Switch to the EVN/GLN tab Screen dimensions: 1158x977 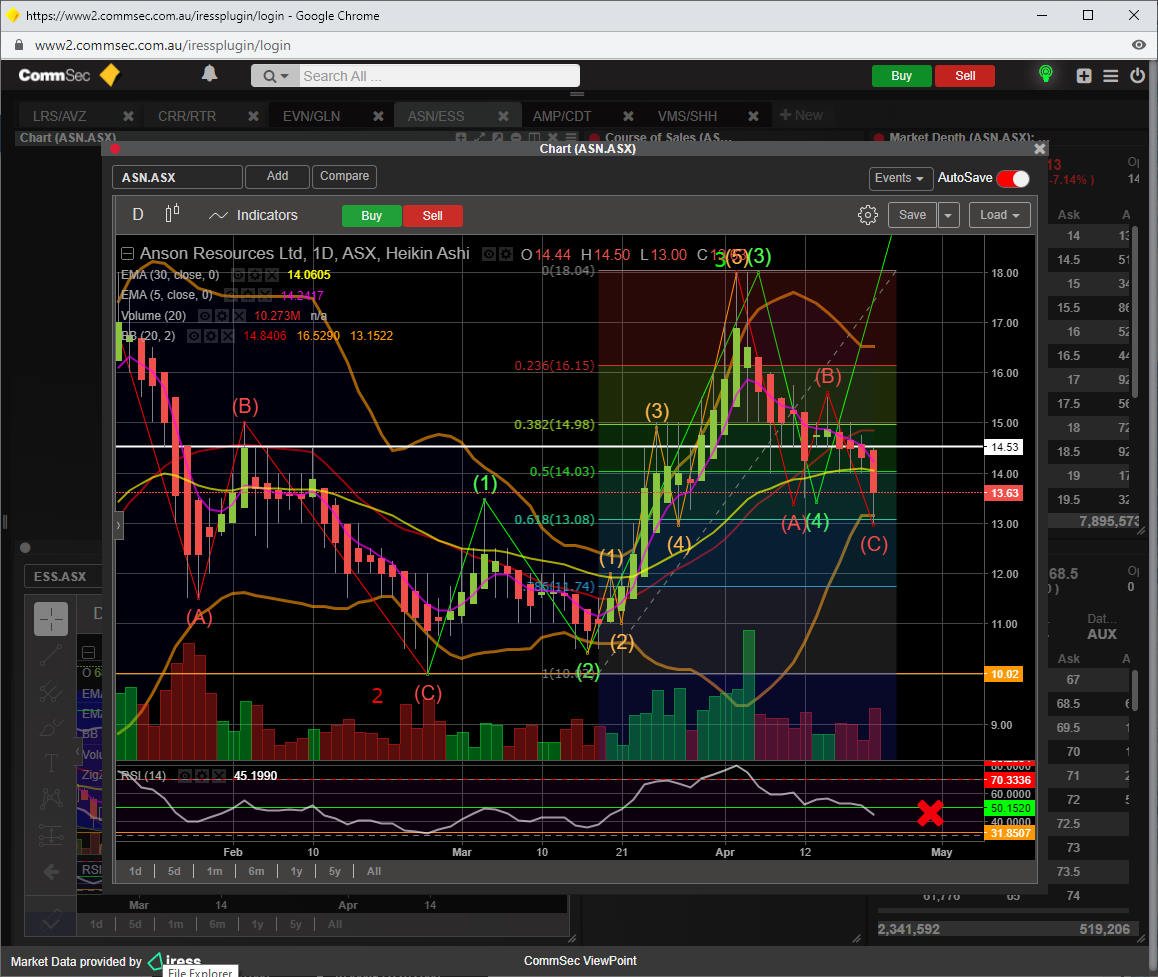click(x=312, y=116)
